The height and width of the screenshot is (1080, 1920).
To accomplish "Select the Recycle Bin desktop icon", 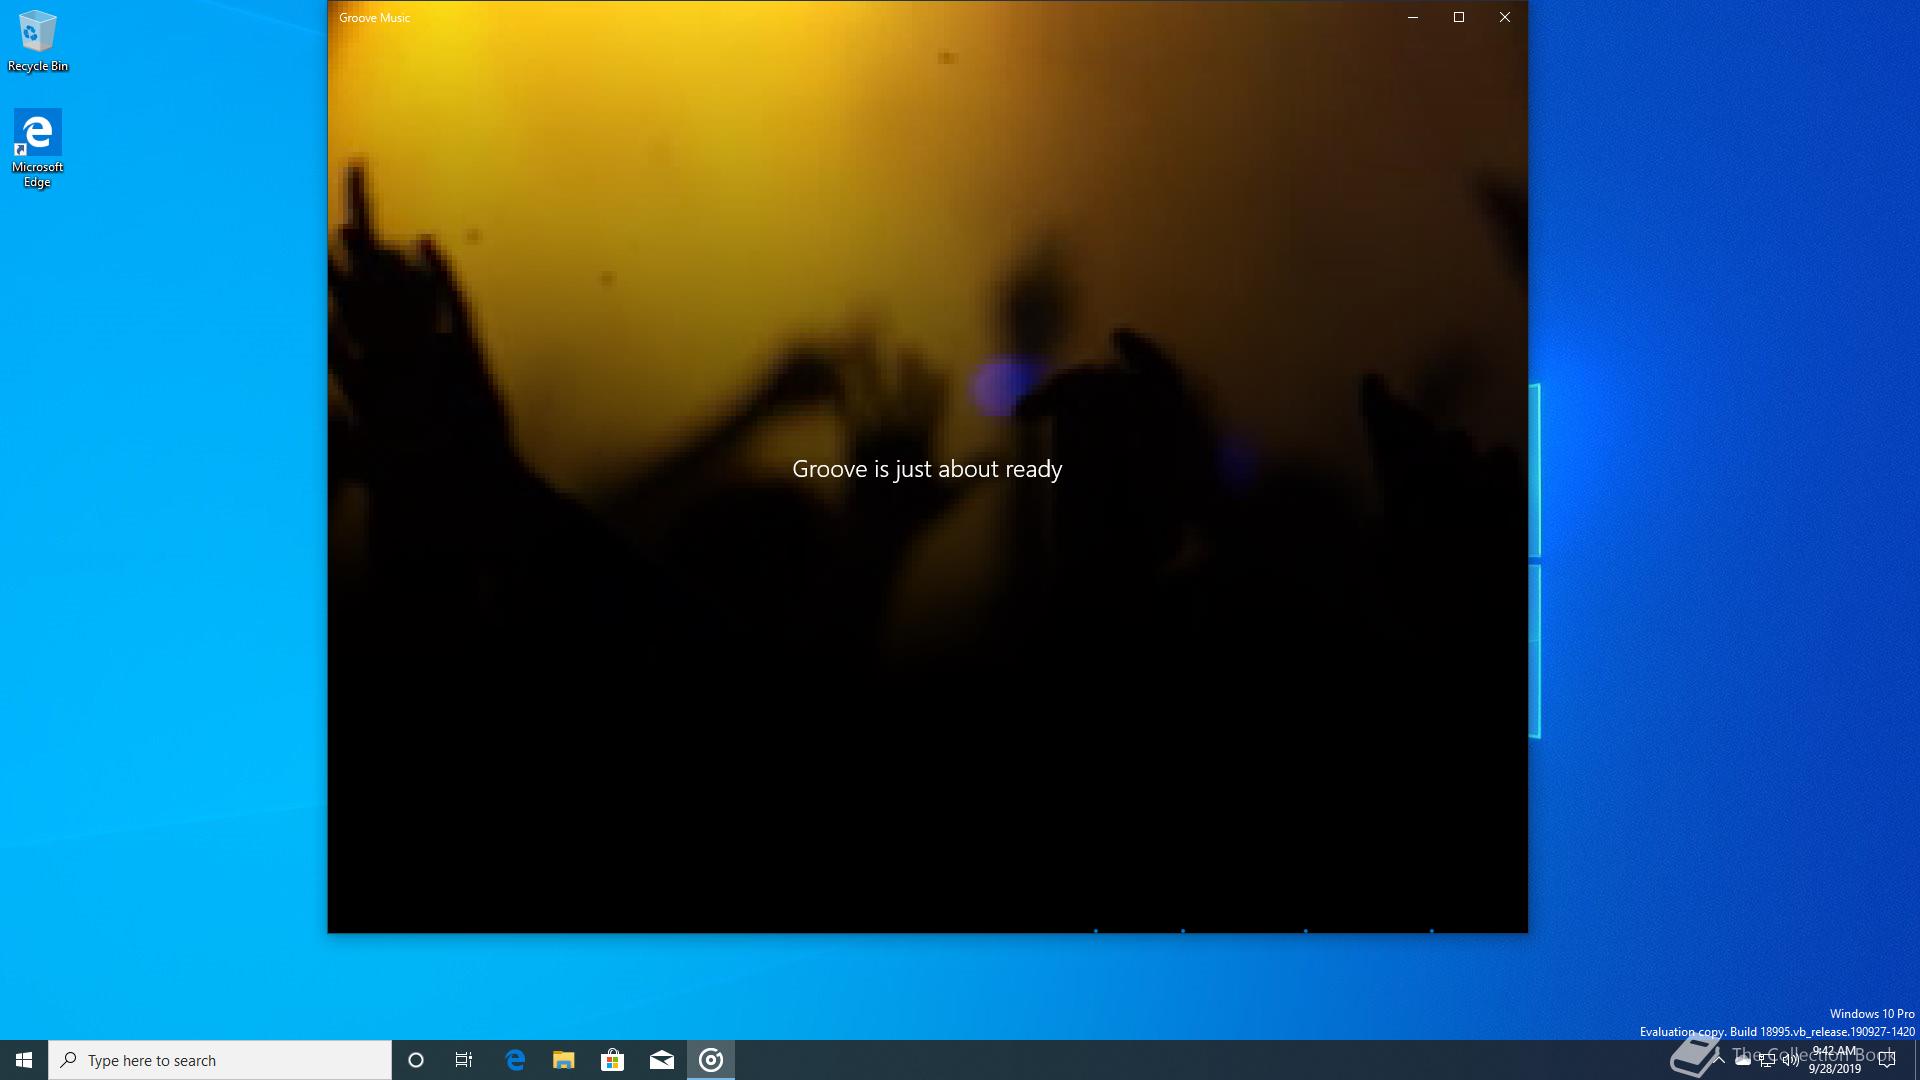I will tap(38, 42).
